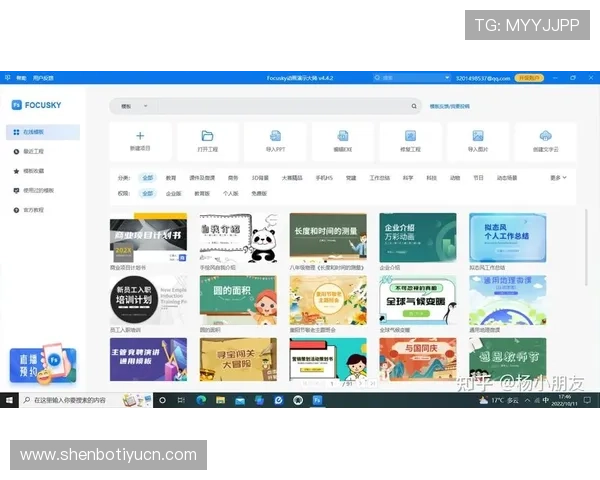This screenshot has height=480, width=600.
Task: Open the 企业介绍 万彩动画 template thumbnail
Action: click(x=418, y=238)
